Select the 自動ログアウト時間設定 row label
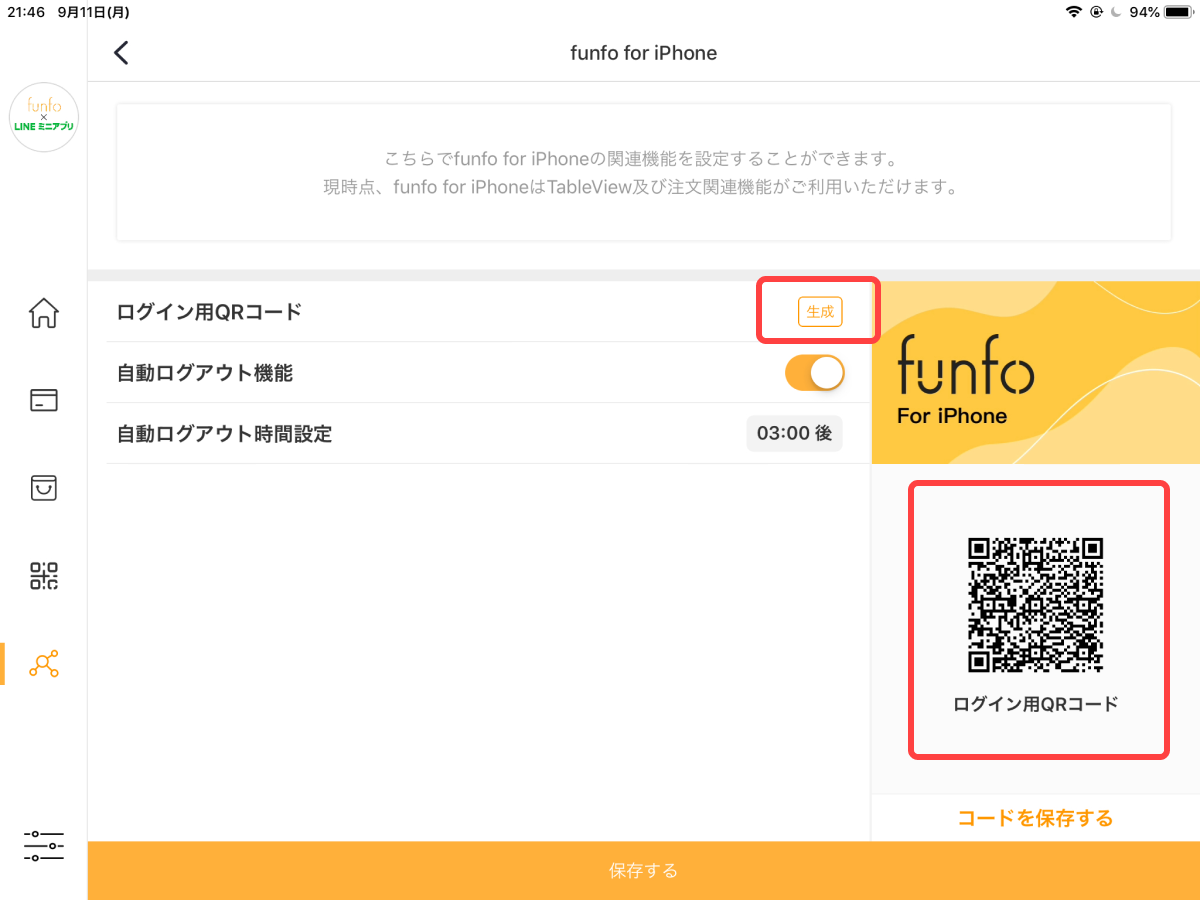The width and height of the screenshot is (1200, 900). click(224, 434)
